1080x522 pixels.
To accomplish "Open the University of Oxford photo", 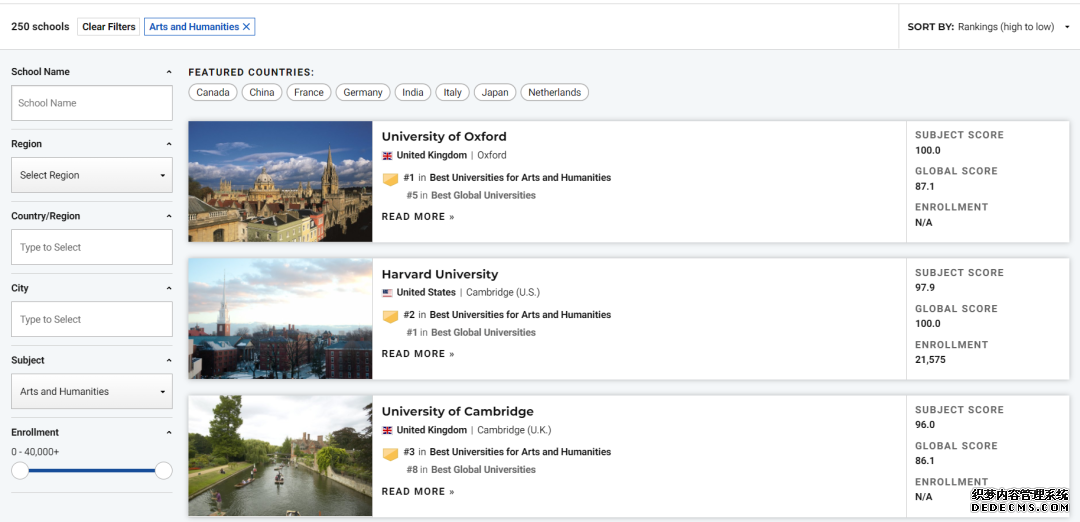I will point(280,182).
